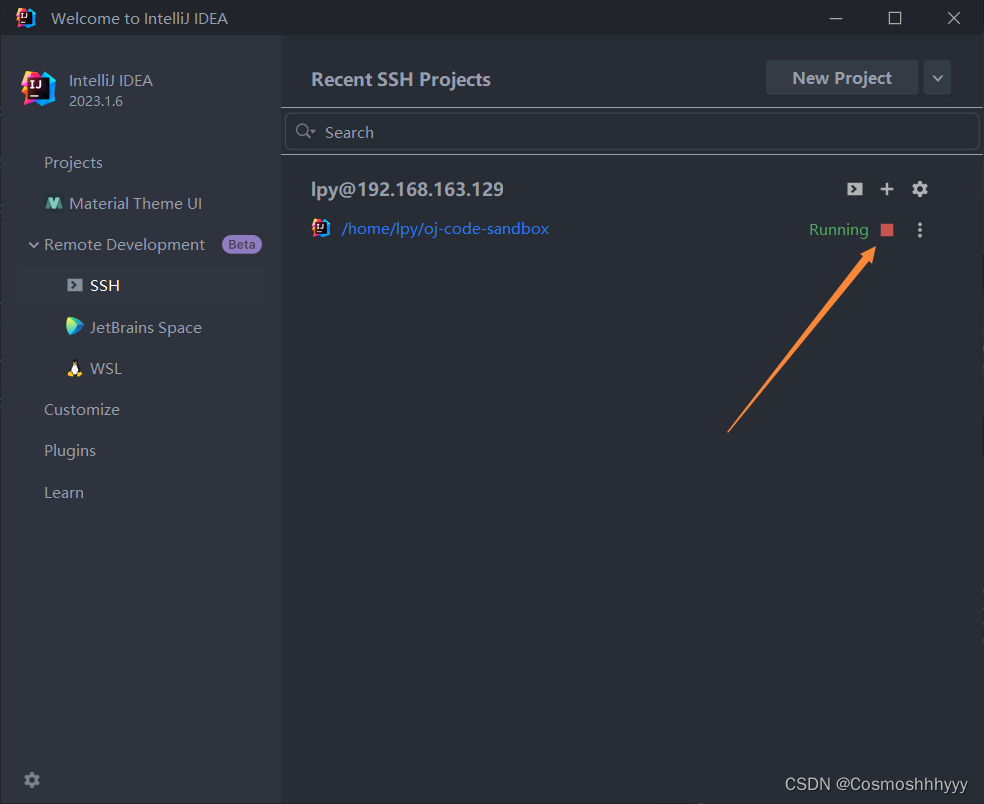Click the SSH terminal icon in sidebar
Viewport: 984px width, 804px height.
pyautogui.click(x=75, y=285)
